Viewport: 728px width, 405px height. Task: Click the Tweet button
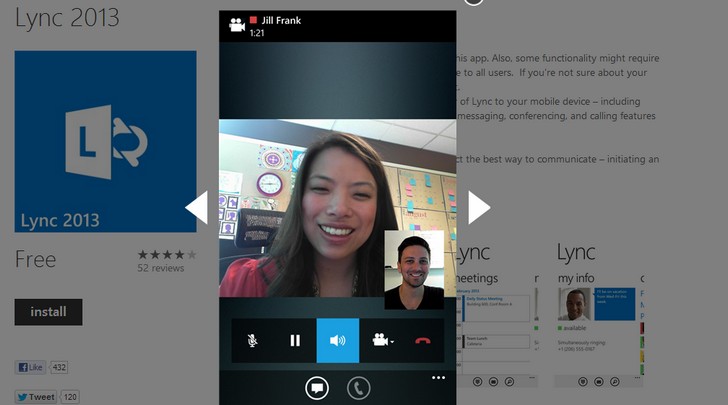tap(36, 397)
